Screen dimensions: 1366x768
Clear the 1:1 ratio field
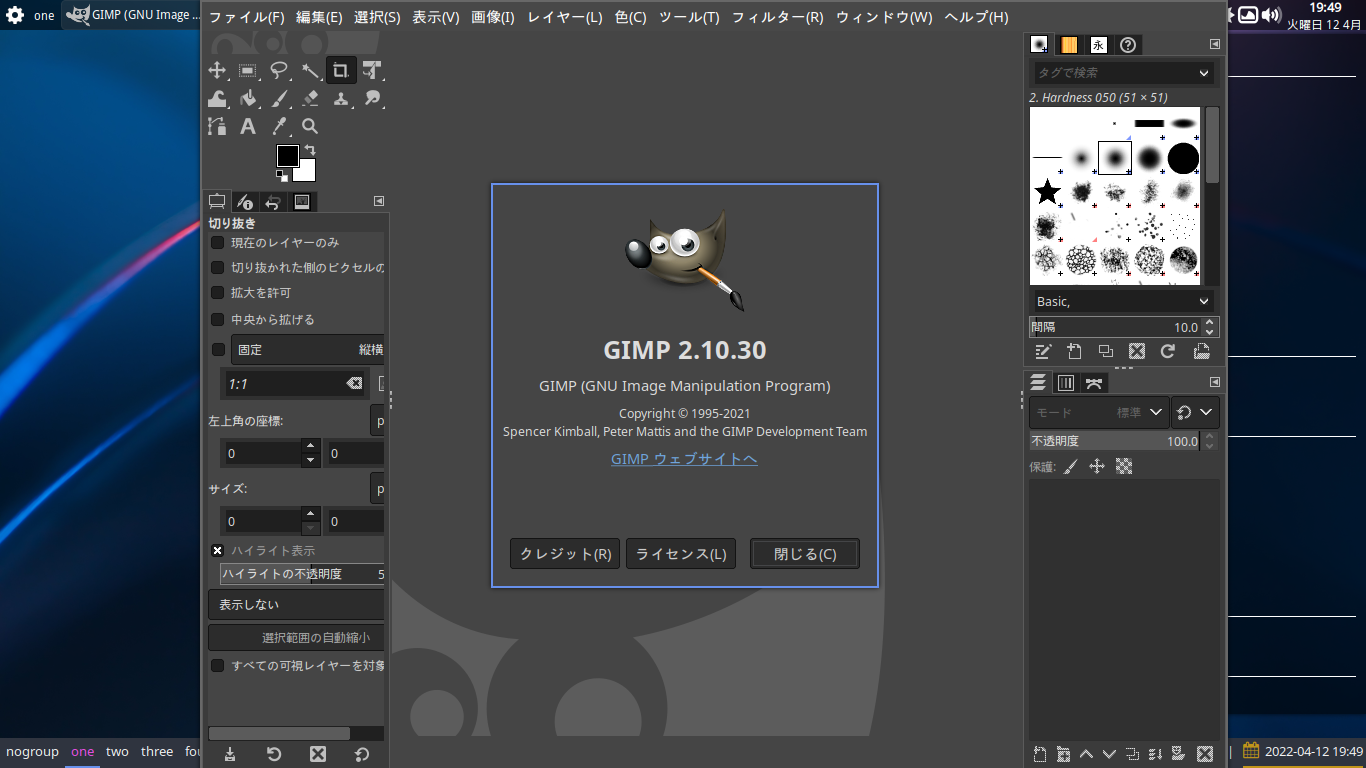pos(354,383)
